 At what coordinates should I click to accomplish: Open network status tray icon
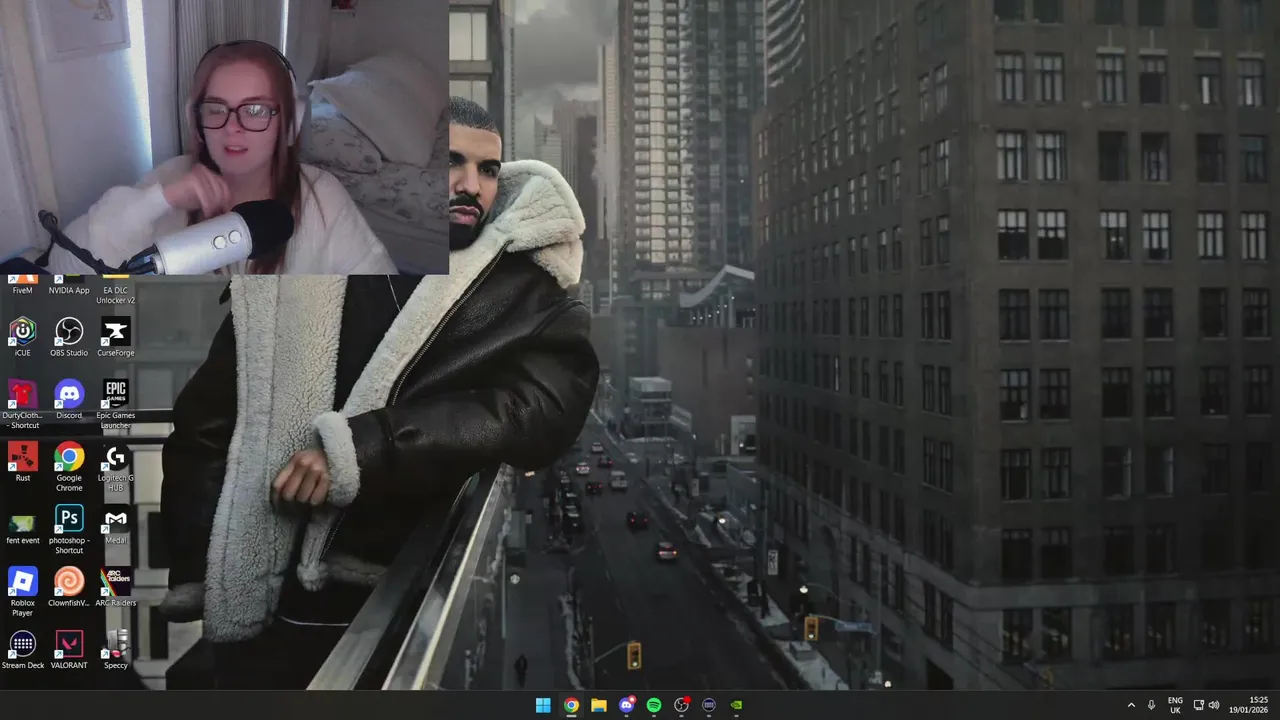pyautogui.click(x=1199, y=705)
